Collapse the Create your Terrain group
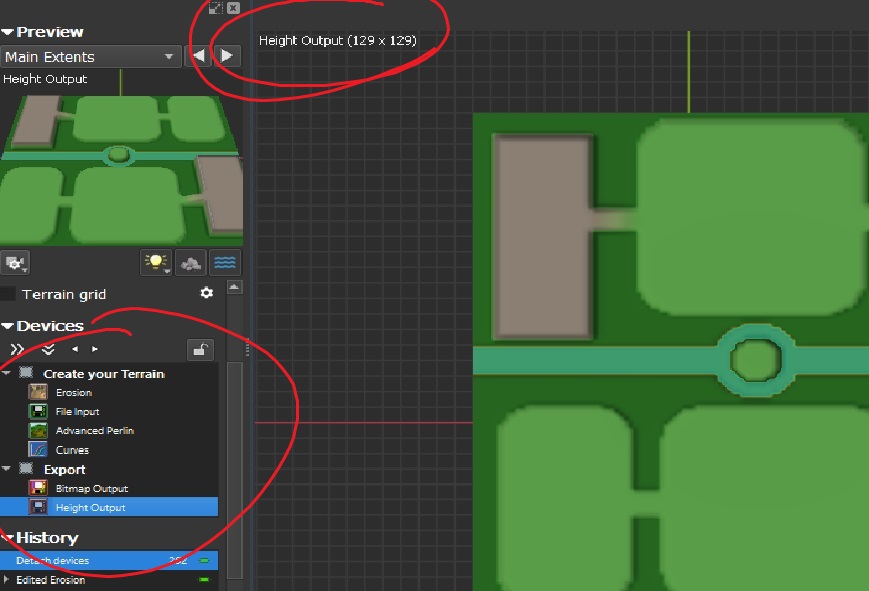The image size is (869, 591). click(6, 373)
